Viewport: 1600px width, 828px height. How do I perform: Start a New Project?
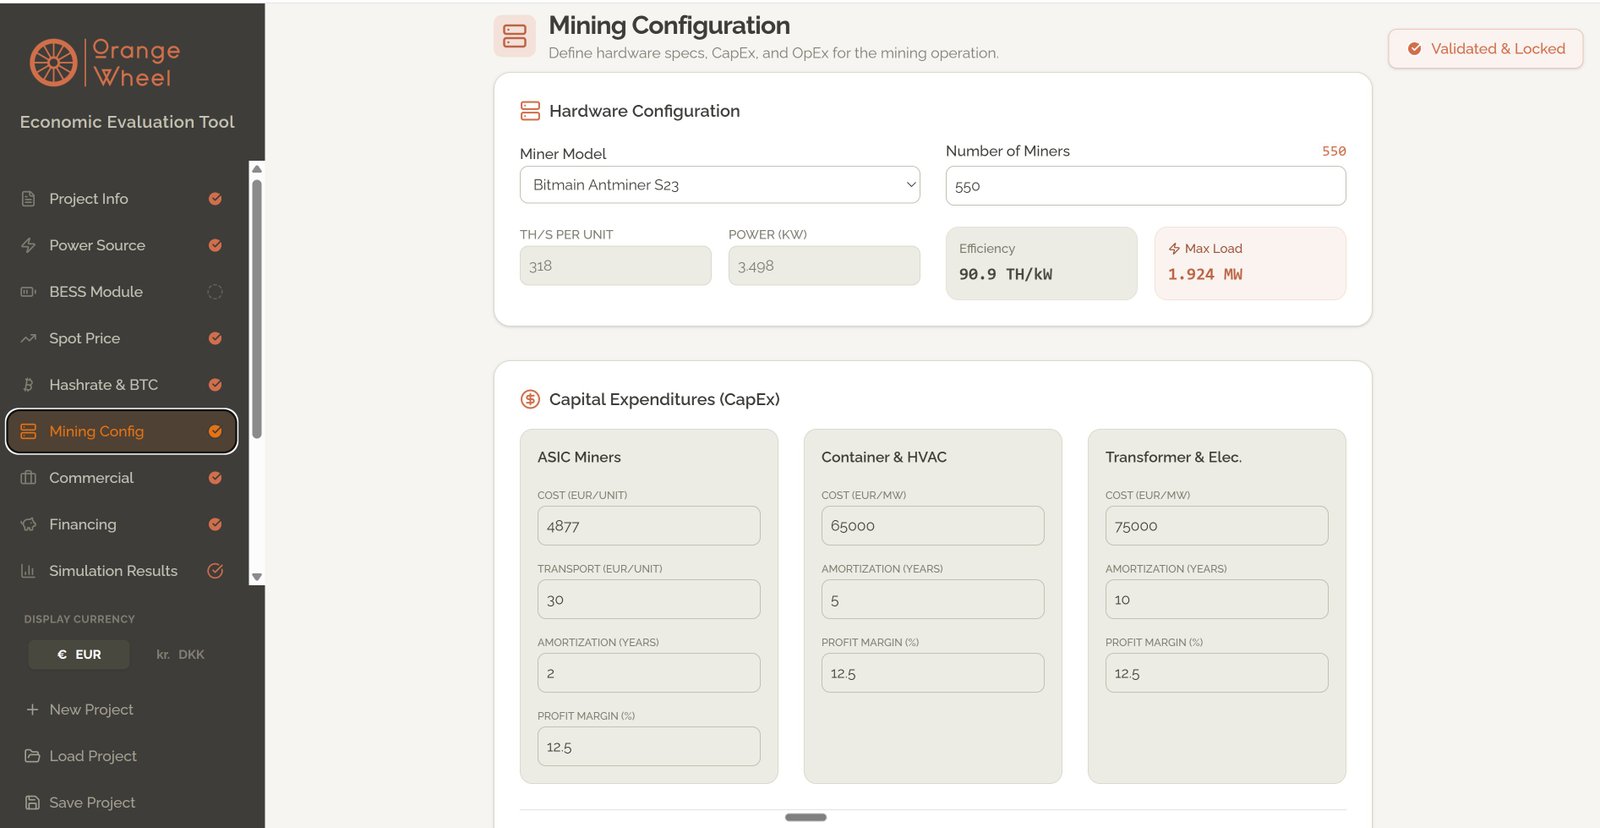(79, 709)
